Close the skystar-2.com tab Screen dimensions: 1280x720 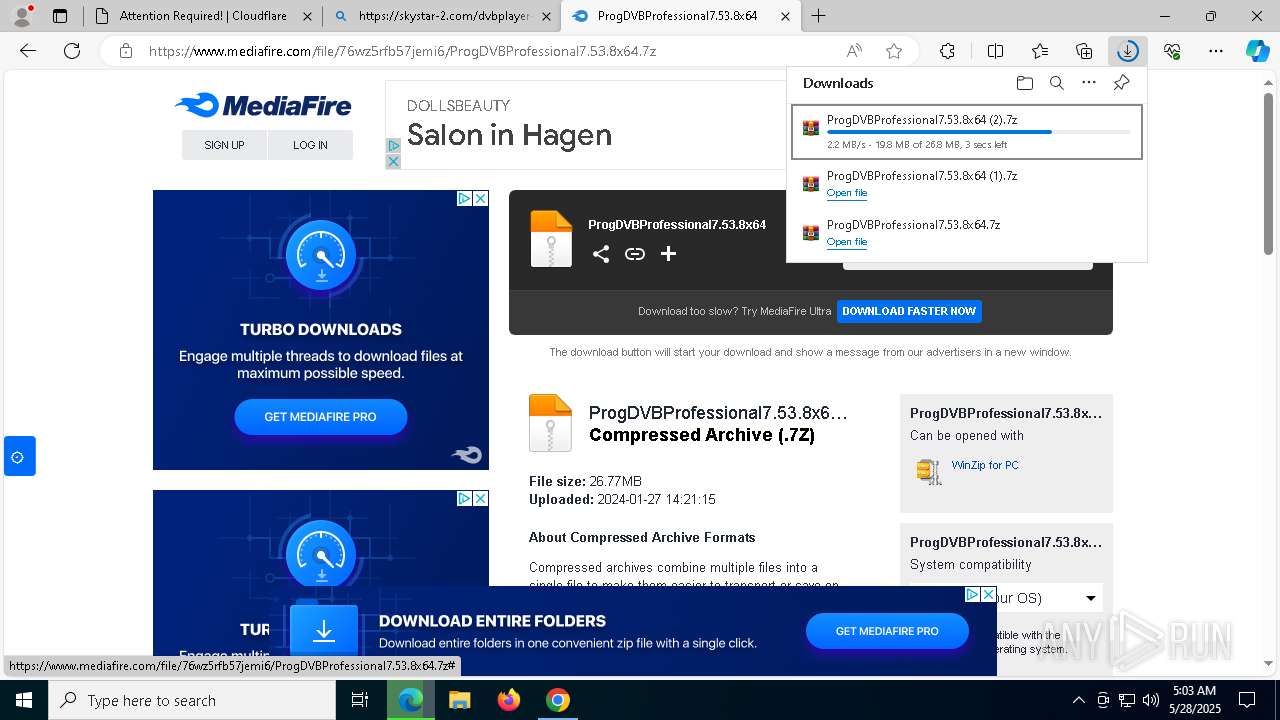pyautogui.click(x=547, y=16)
